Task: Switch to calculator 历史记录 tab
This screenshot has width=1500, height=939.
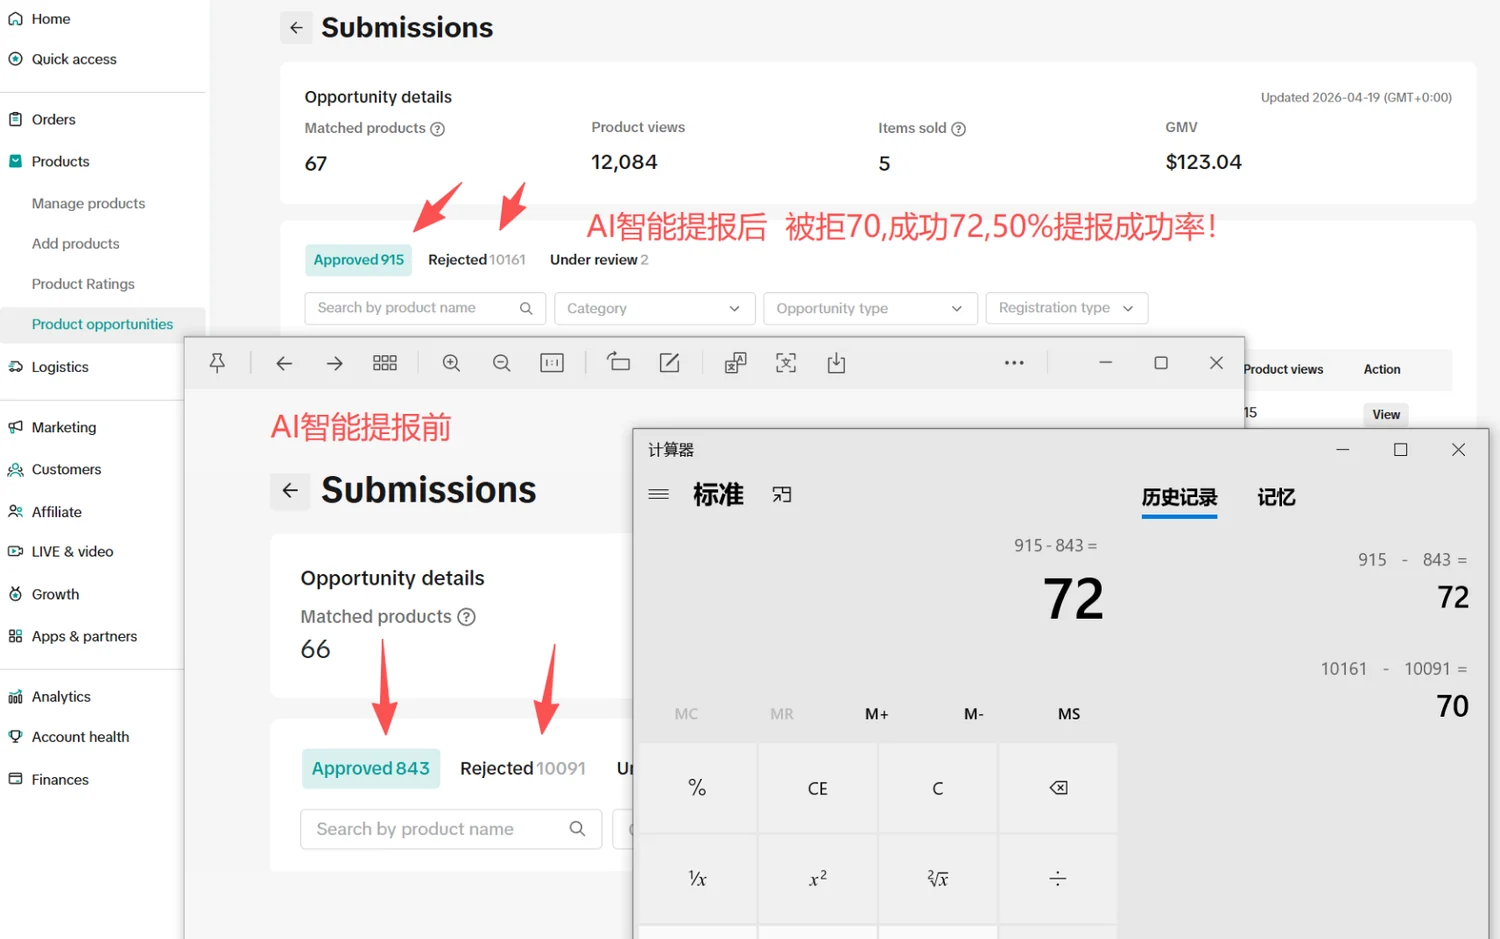Action: click(1179, 498)
